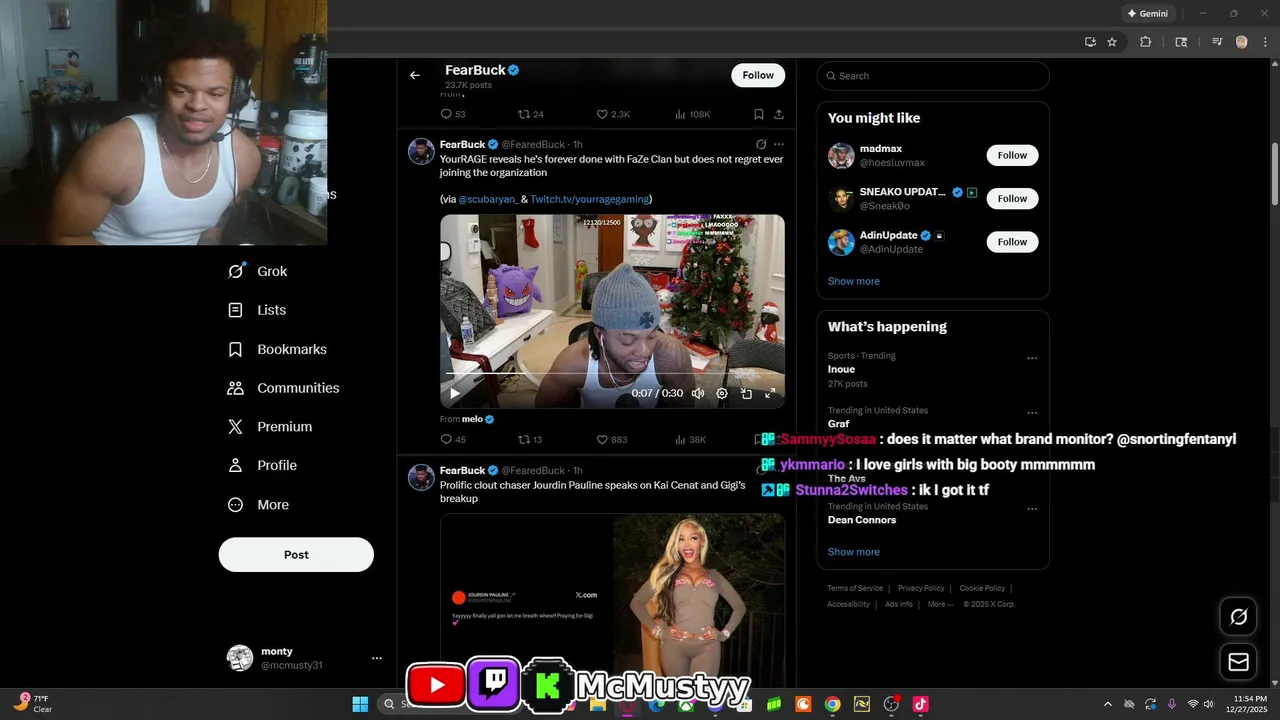Open Bookmarks in the sidebar
Image resolution: width=1280 pixels, height=720 pixels.
pyautogui.click(x=278, y=349)
